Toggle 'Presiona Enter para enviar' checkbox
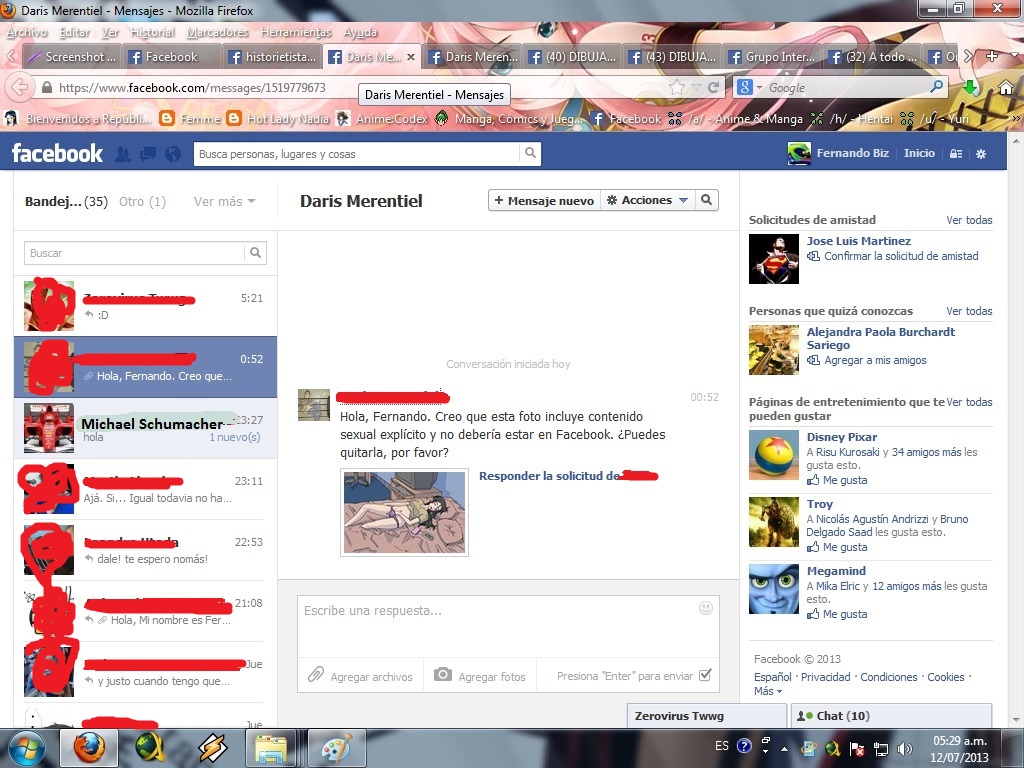 [x=705, y=676]
